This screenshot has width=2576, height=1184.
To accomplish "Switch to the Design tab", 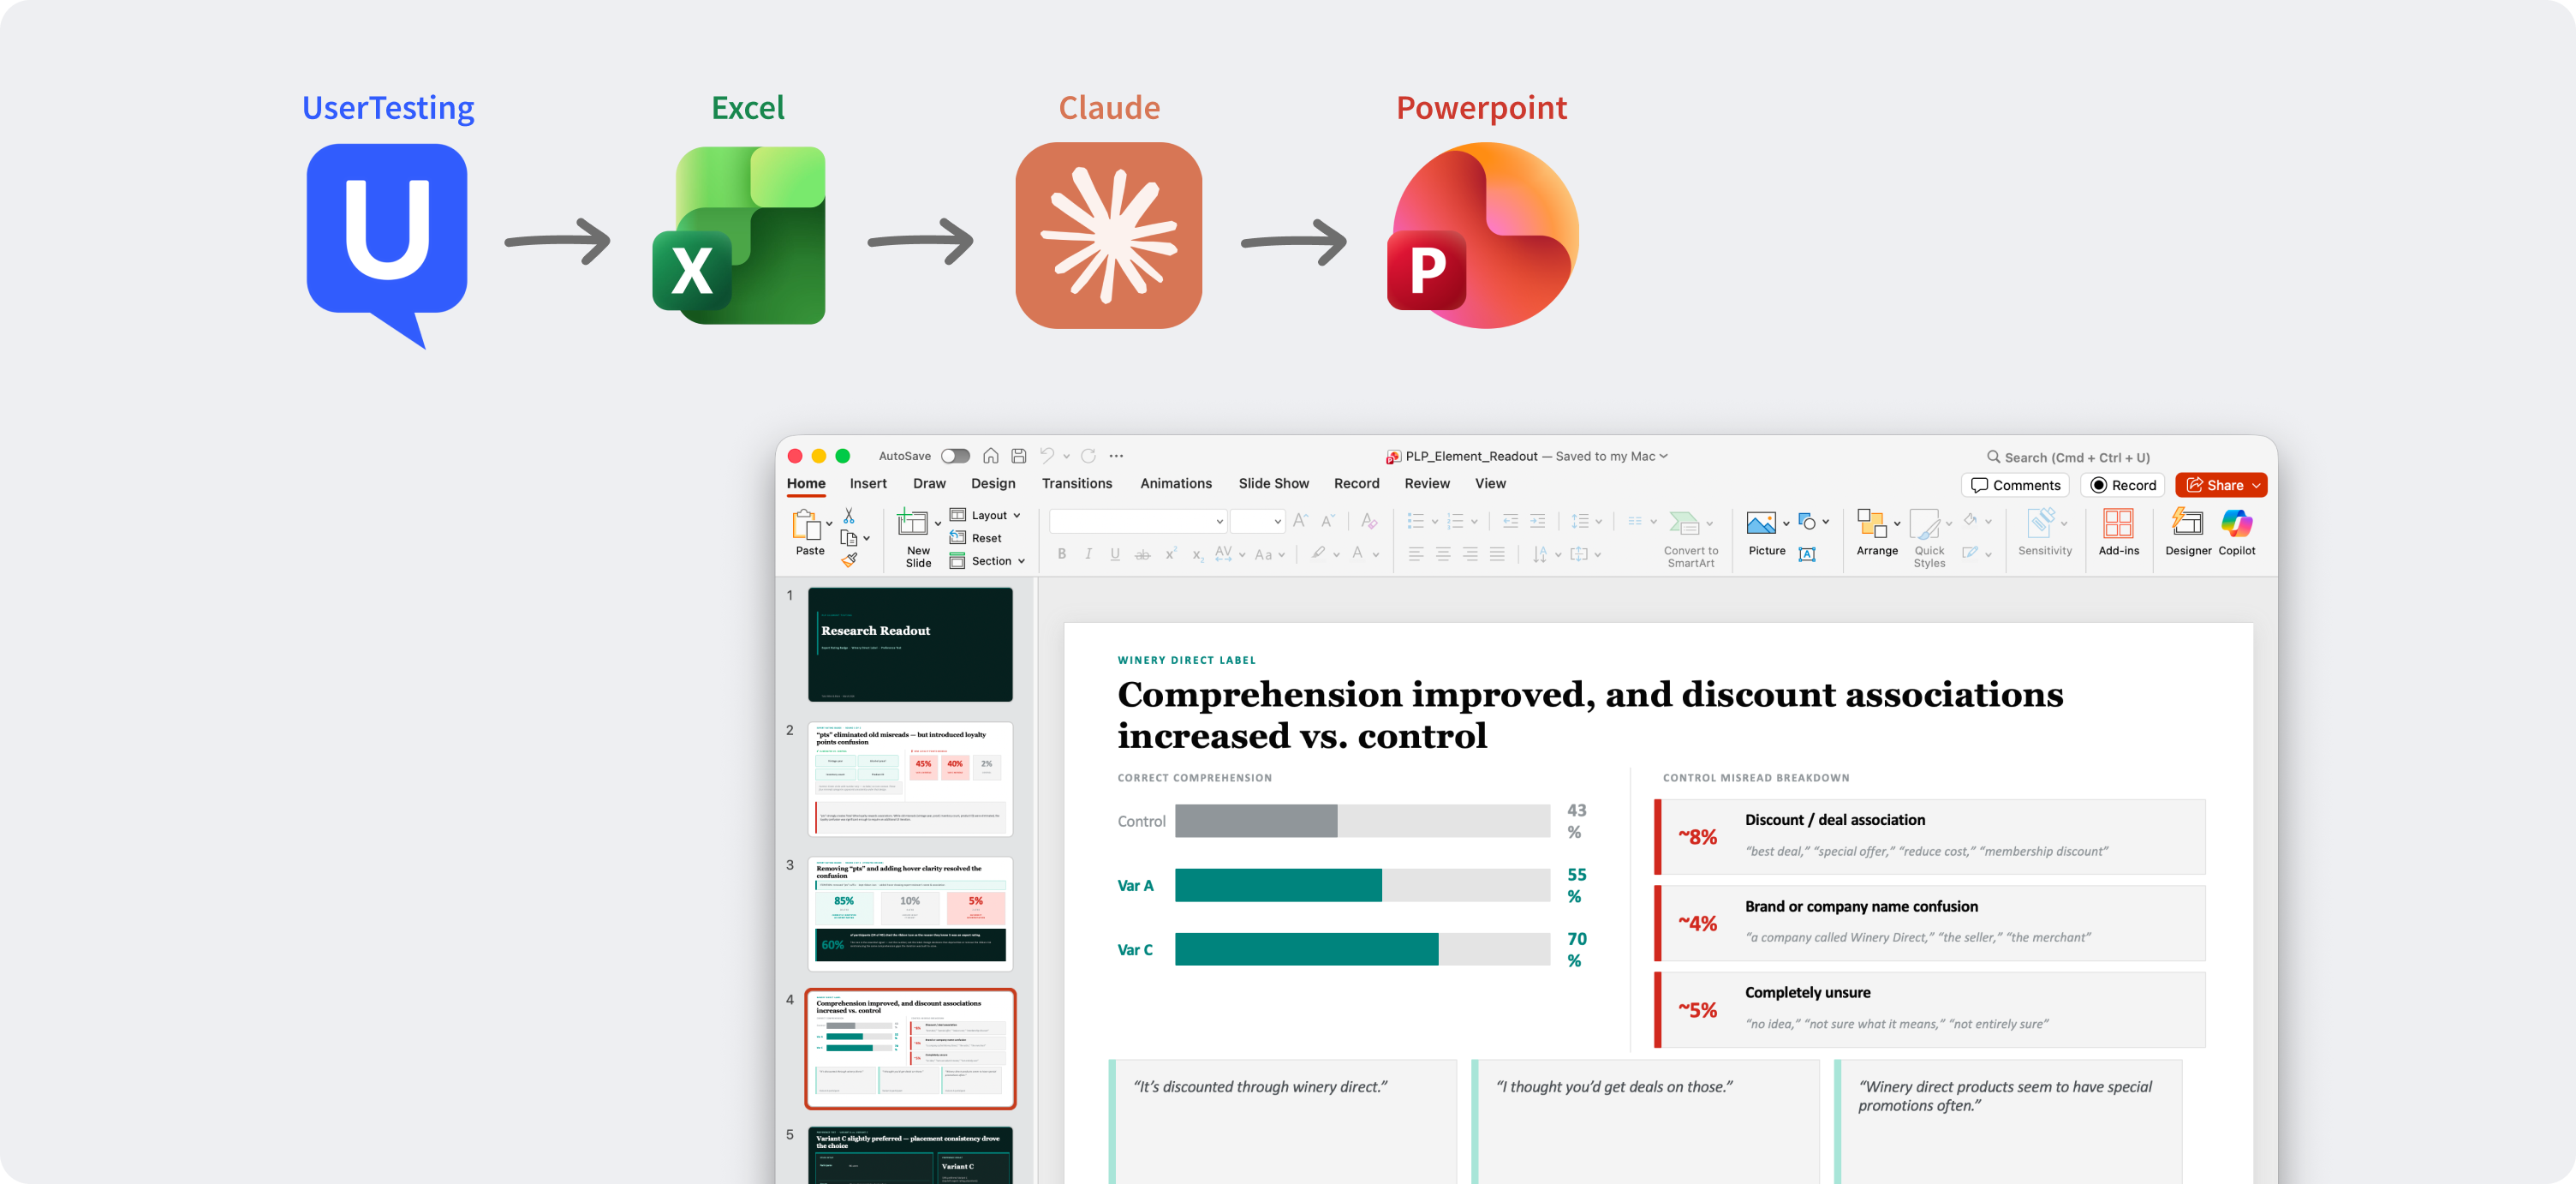I will click(x=993, y=483).
